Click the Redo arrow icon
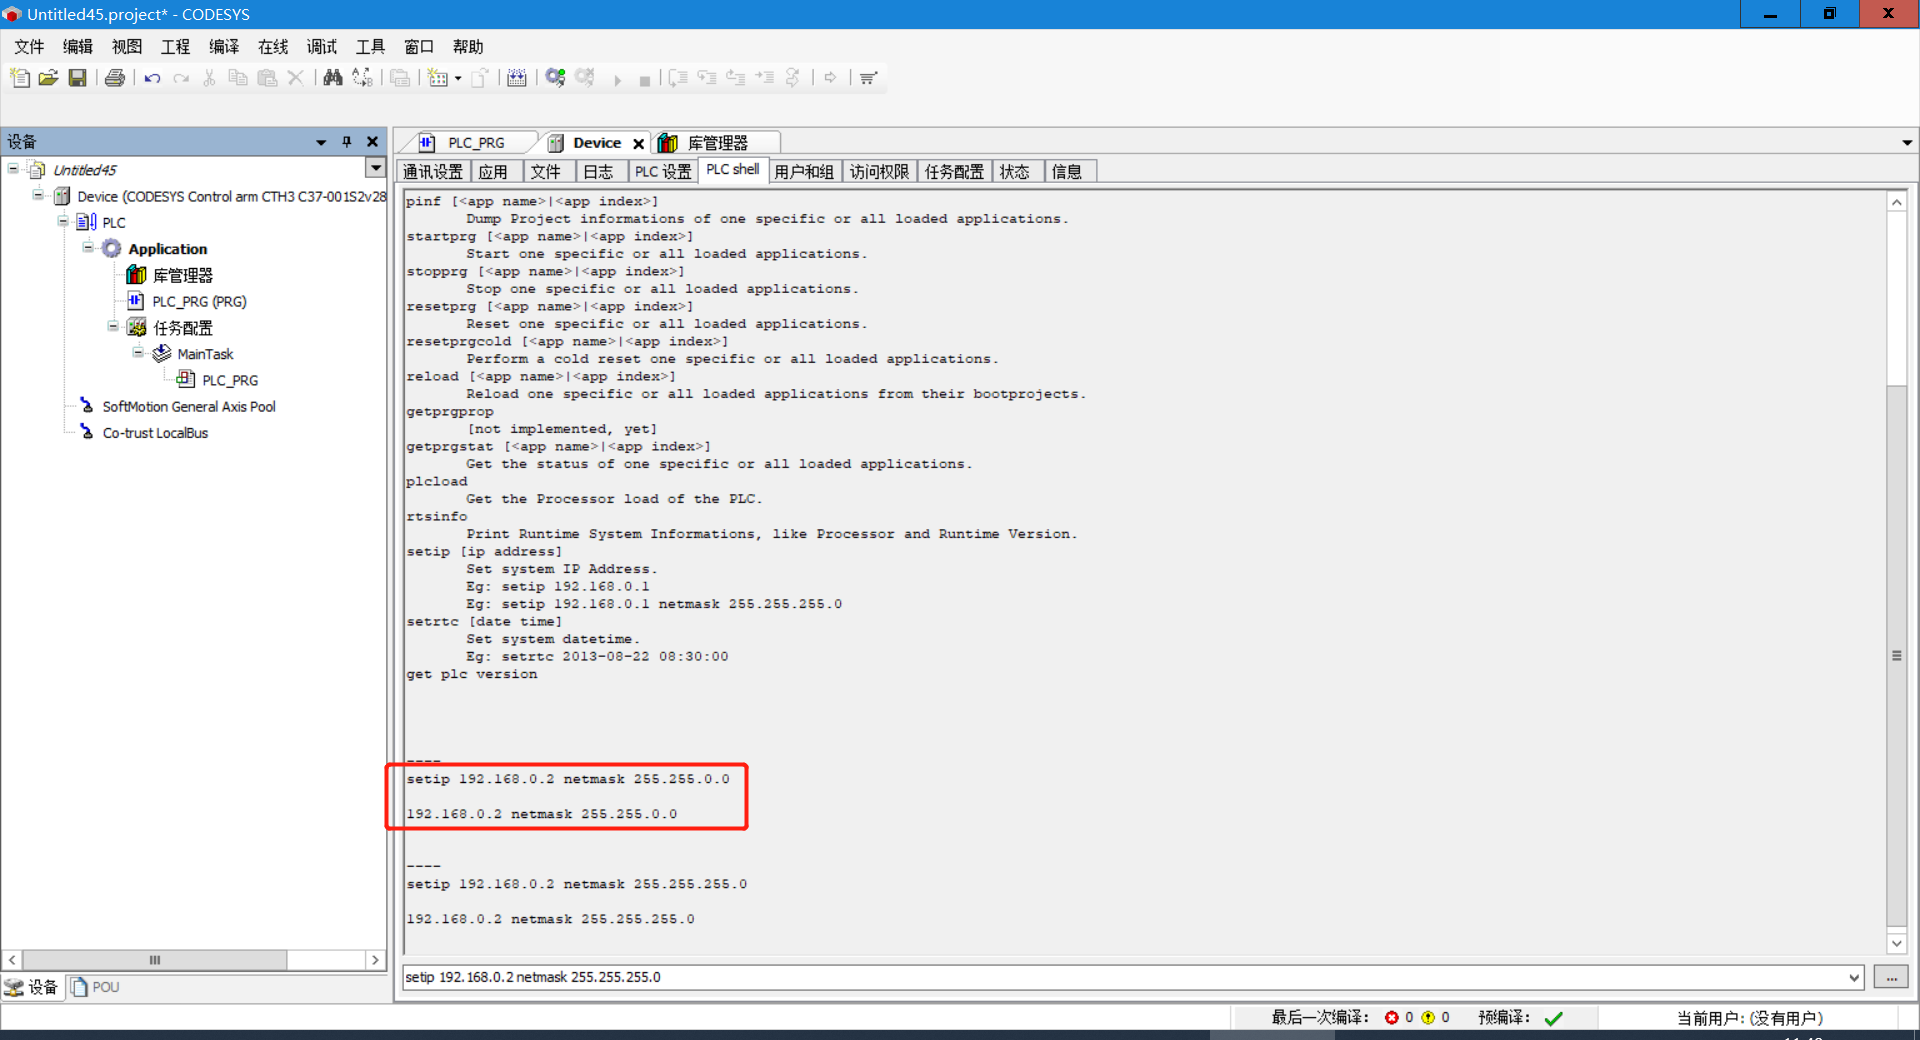Image resolution: width=1920 pixels, height=1040 pixels. (181, 78)
